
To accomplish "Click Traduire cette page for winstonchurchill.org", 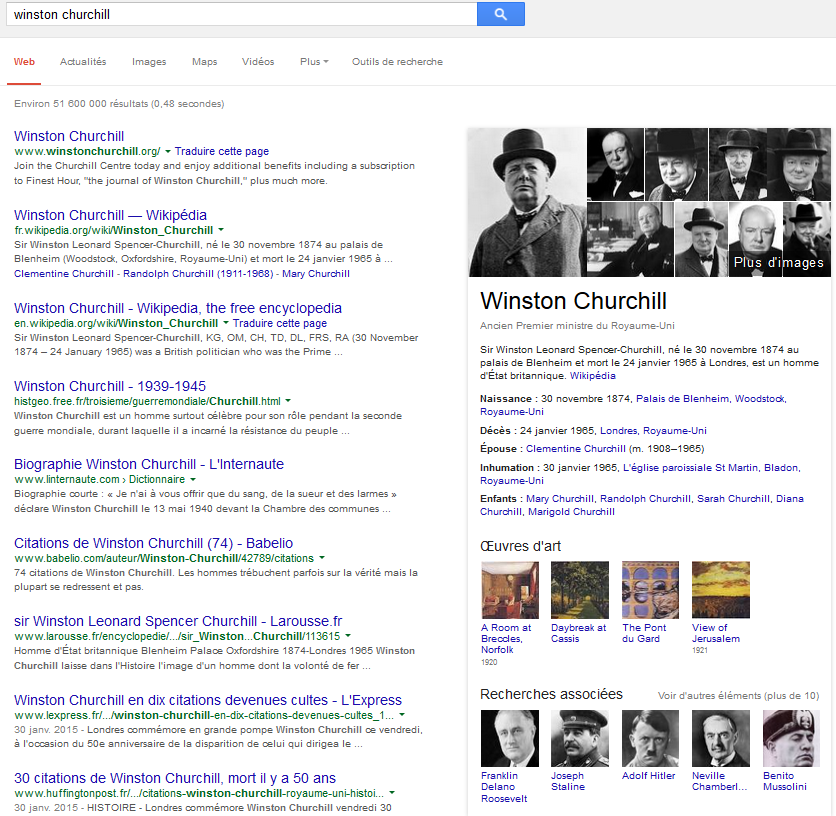I will 222,151.
